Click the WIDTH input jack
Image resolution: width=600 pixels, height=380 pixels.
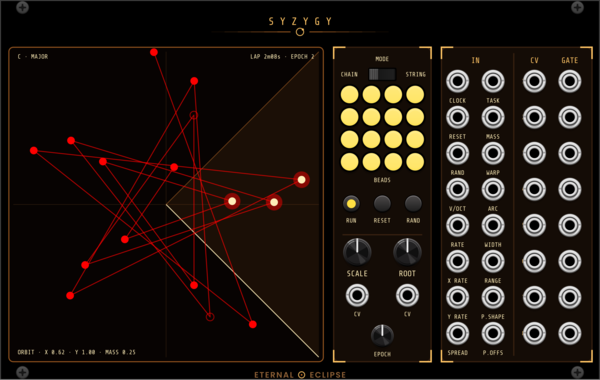tap(493, 225)
